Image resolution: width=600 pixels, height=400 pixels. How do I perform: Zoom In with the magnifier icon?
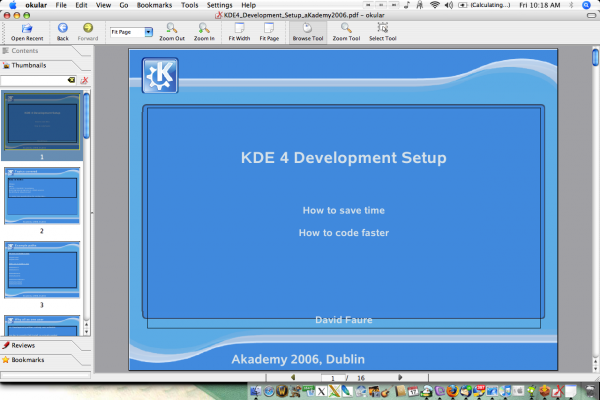coord(204,32)
